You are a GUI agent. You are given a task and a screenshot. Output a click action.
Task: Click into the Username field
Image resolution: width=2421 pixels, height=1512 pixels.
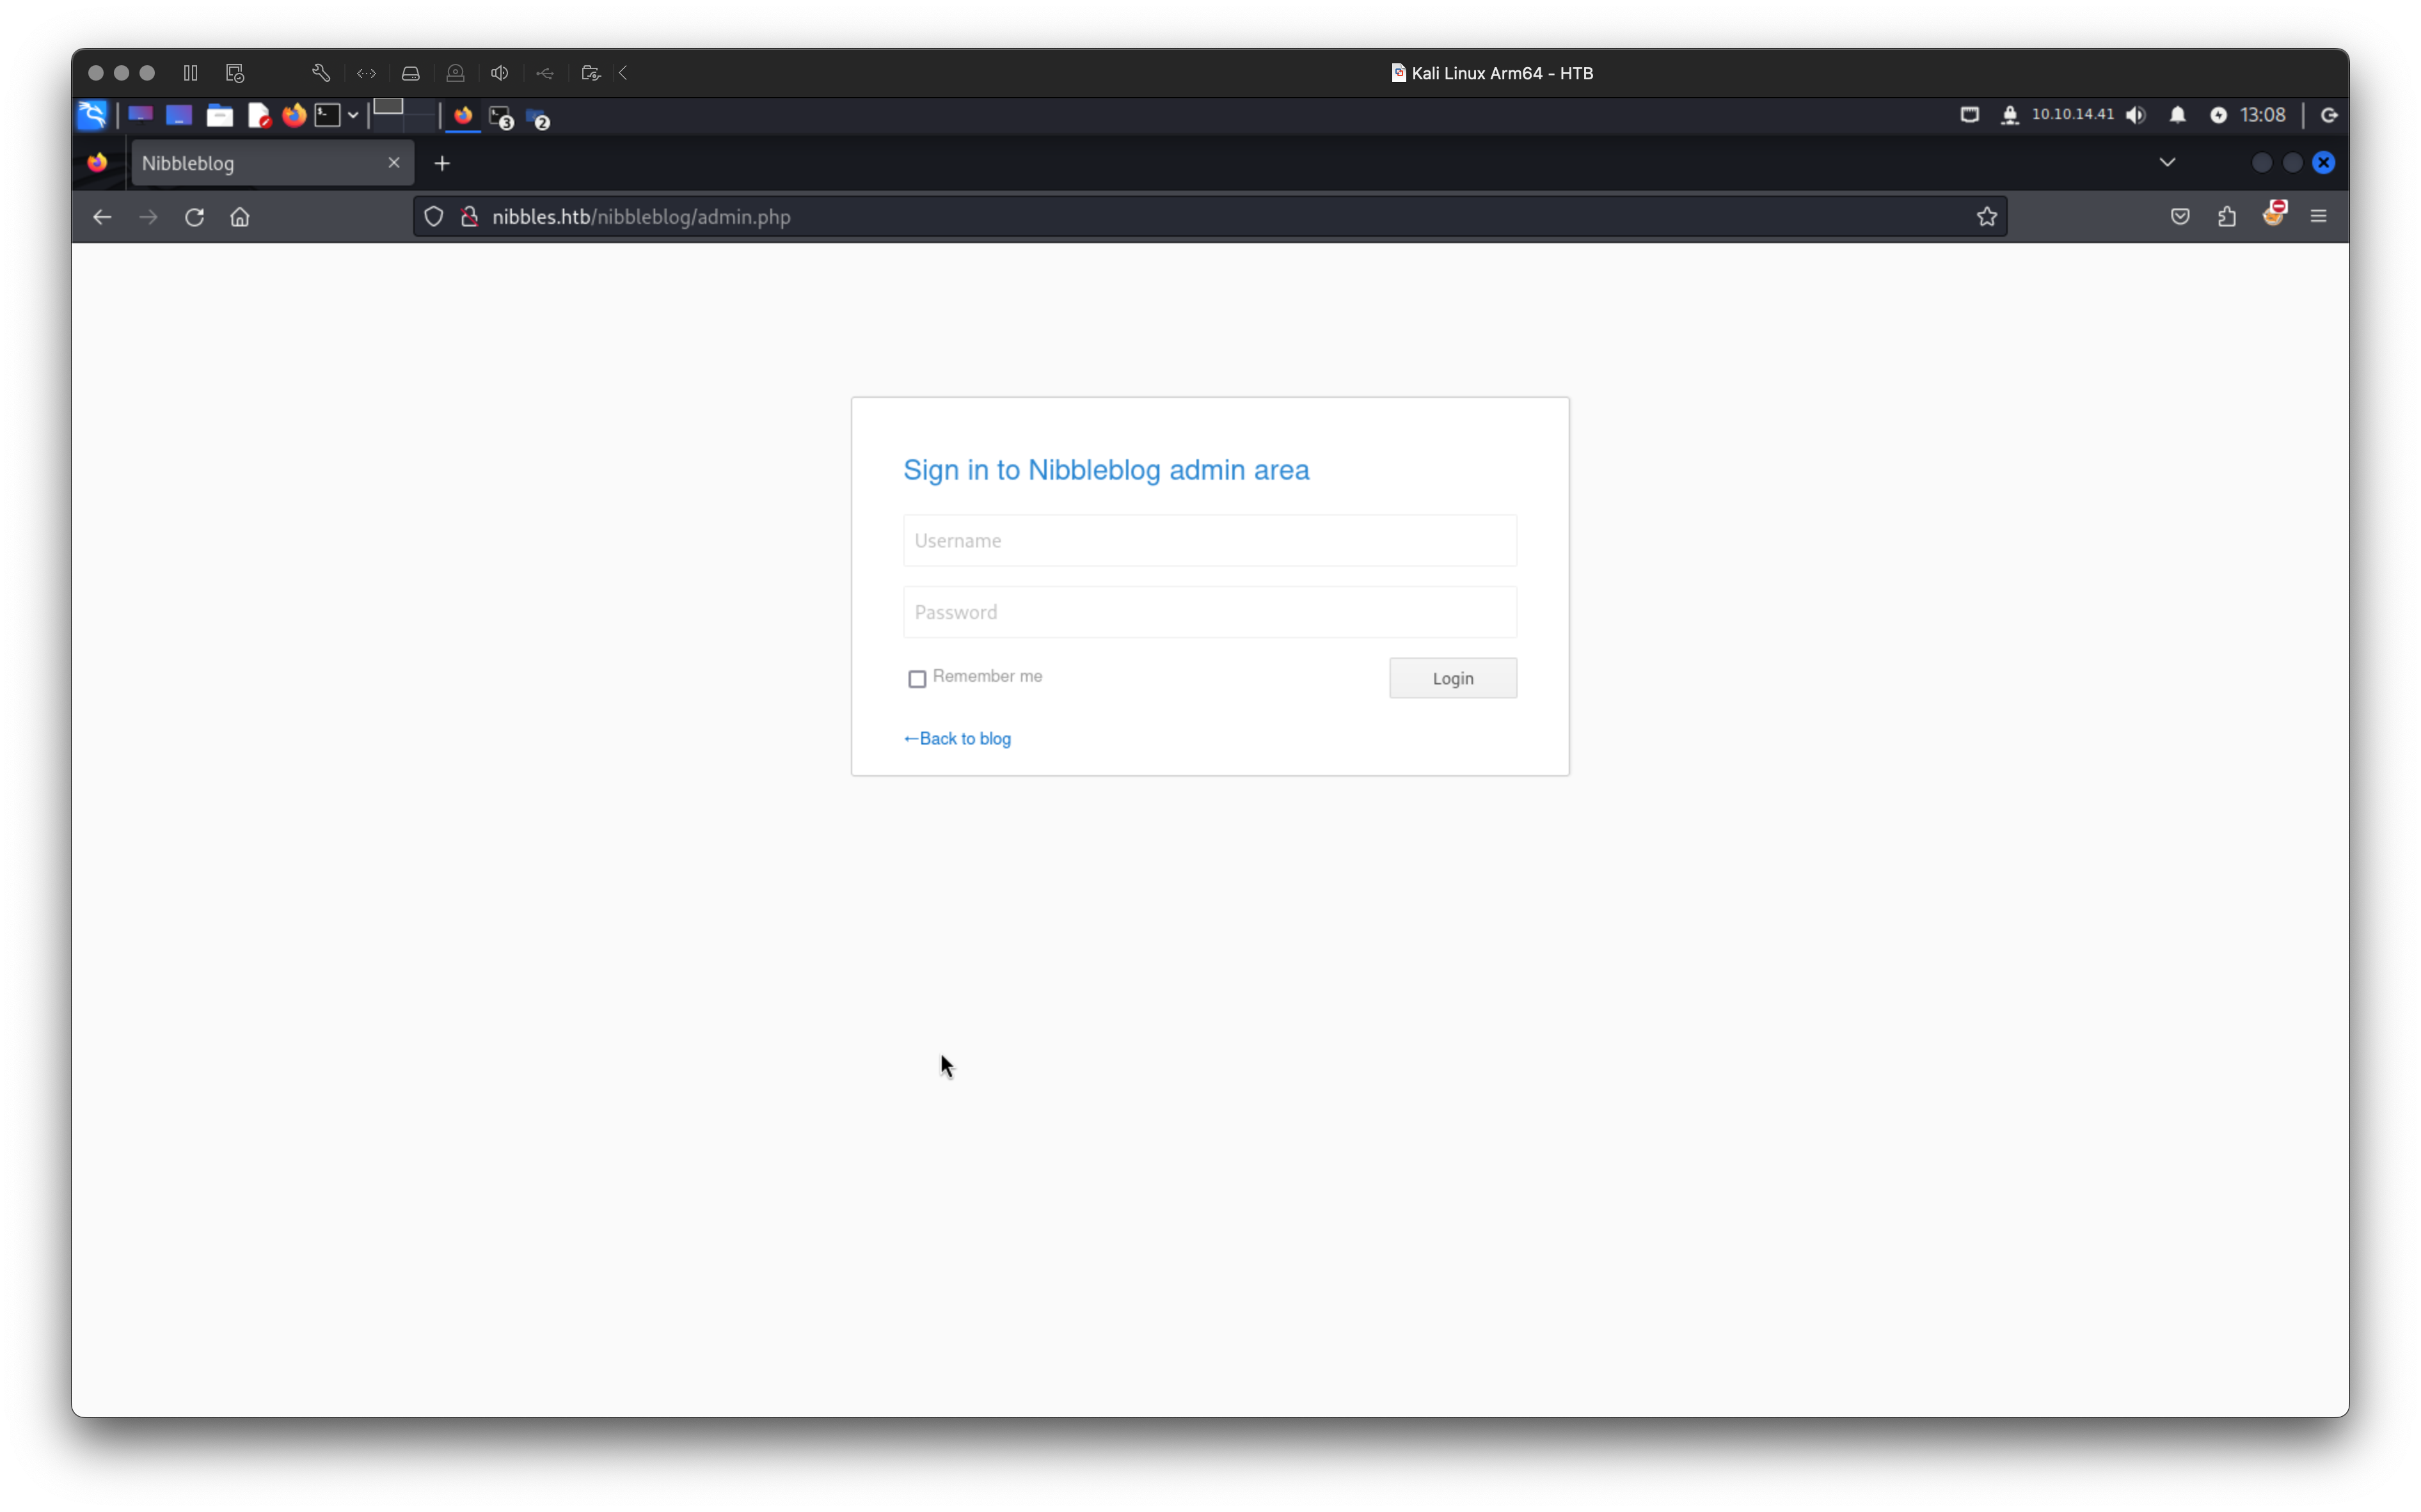coord(1209,541)
